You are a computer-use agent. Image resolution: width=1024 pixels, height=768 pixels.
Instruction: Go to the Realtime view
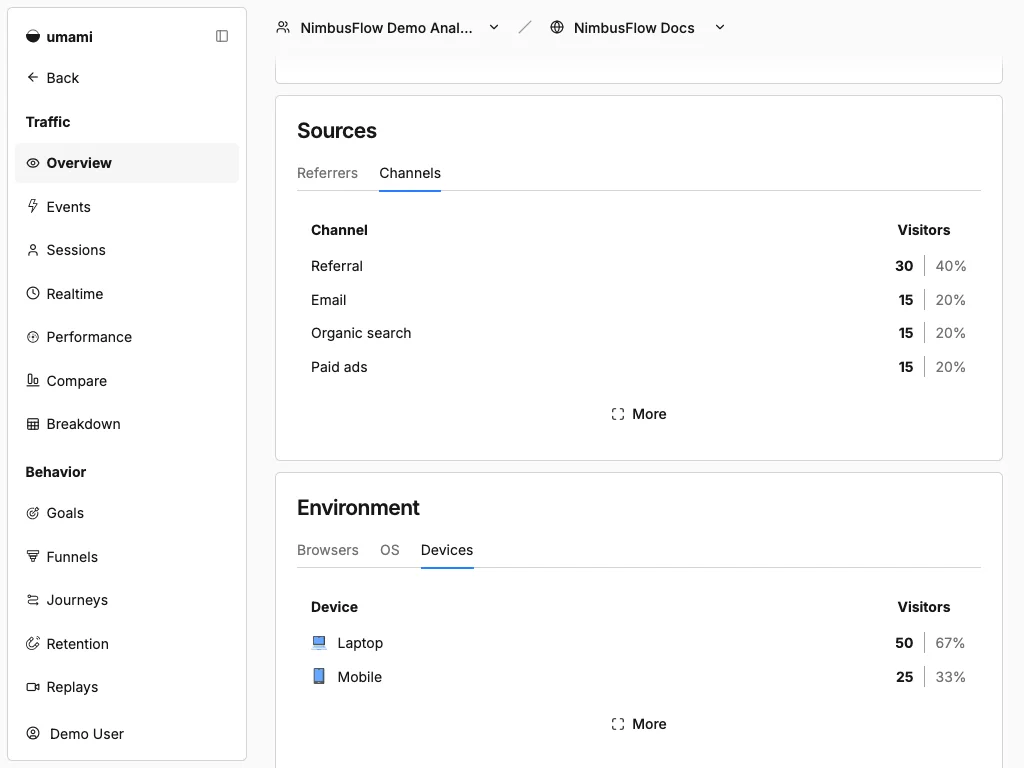click(127, 293)
